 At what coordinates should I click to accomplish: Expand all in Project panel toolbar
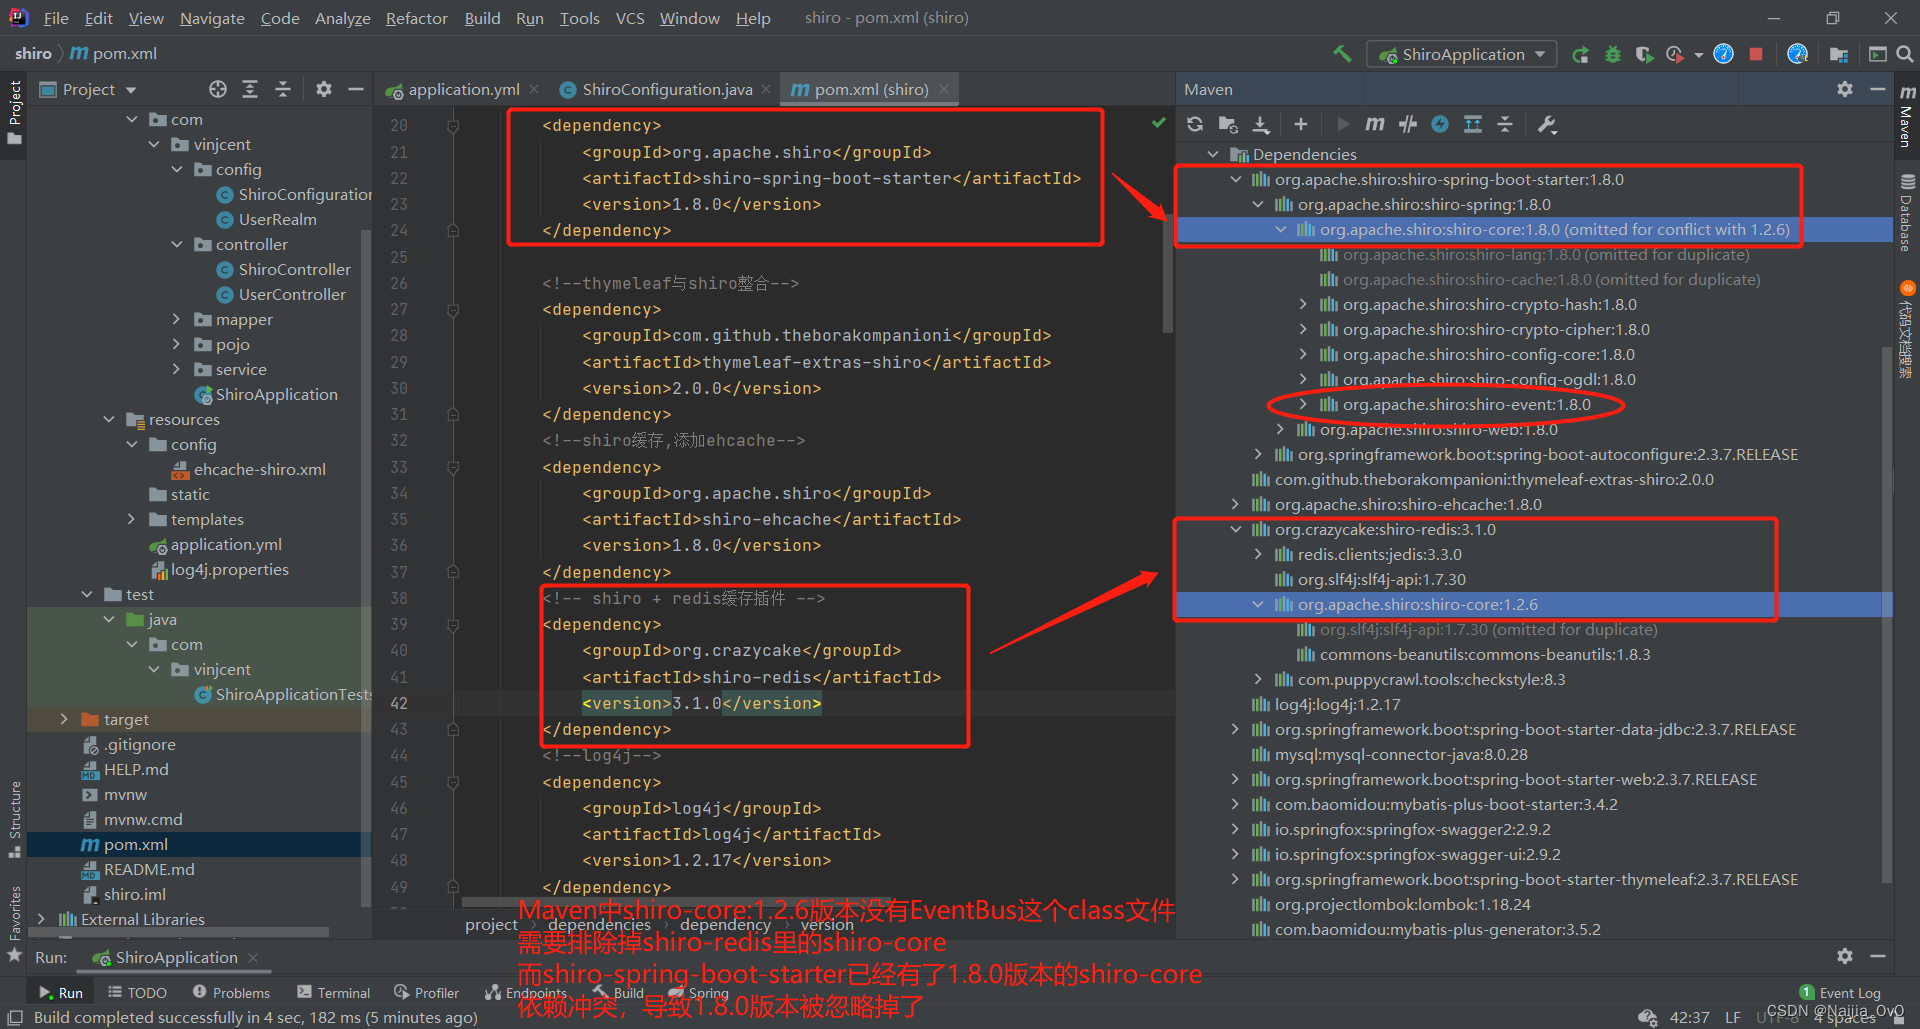[x=250, y=89]
